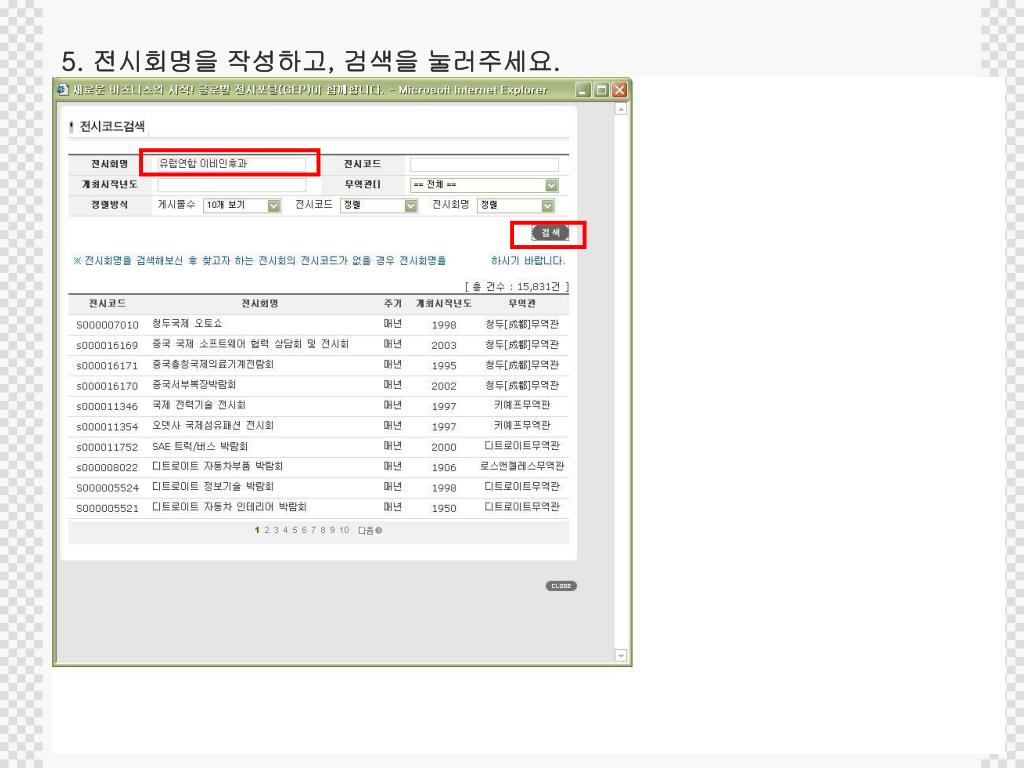Select 중국충칭국제의료기계전람회 entry
The width and height of the screenshot is (1024, 768).
(213, 364)
